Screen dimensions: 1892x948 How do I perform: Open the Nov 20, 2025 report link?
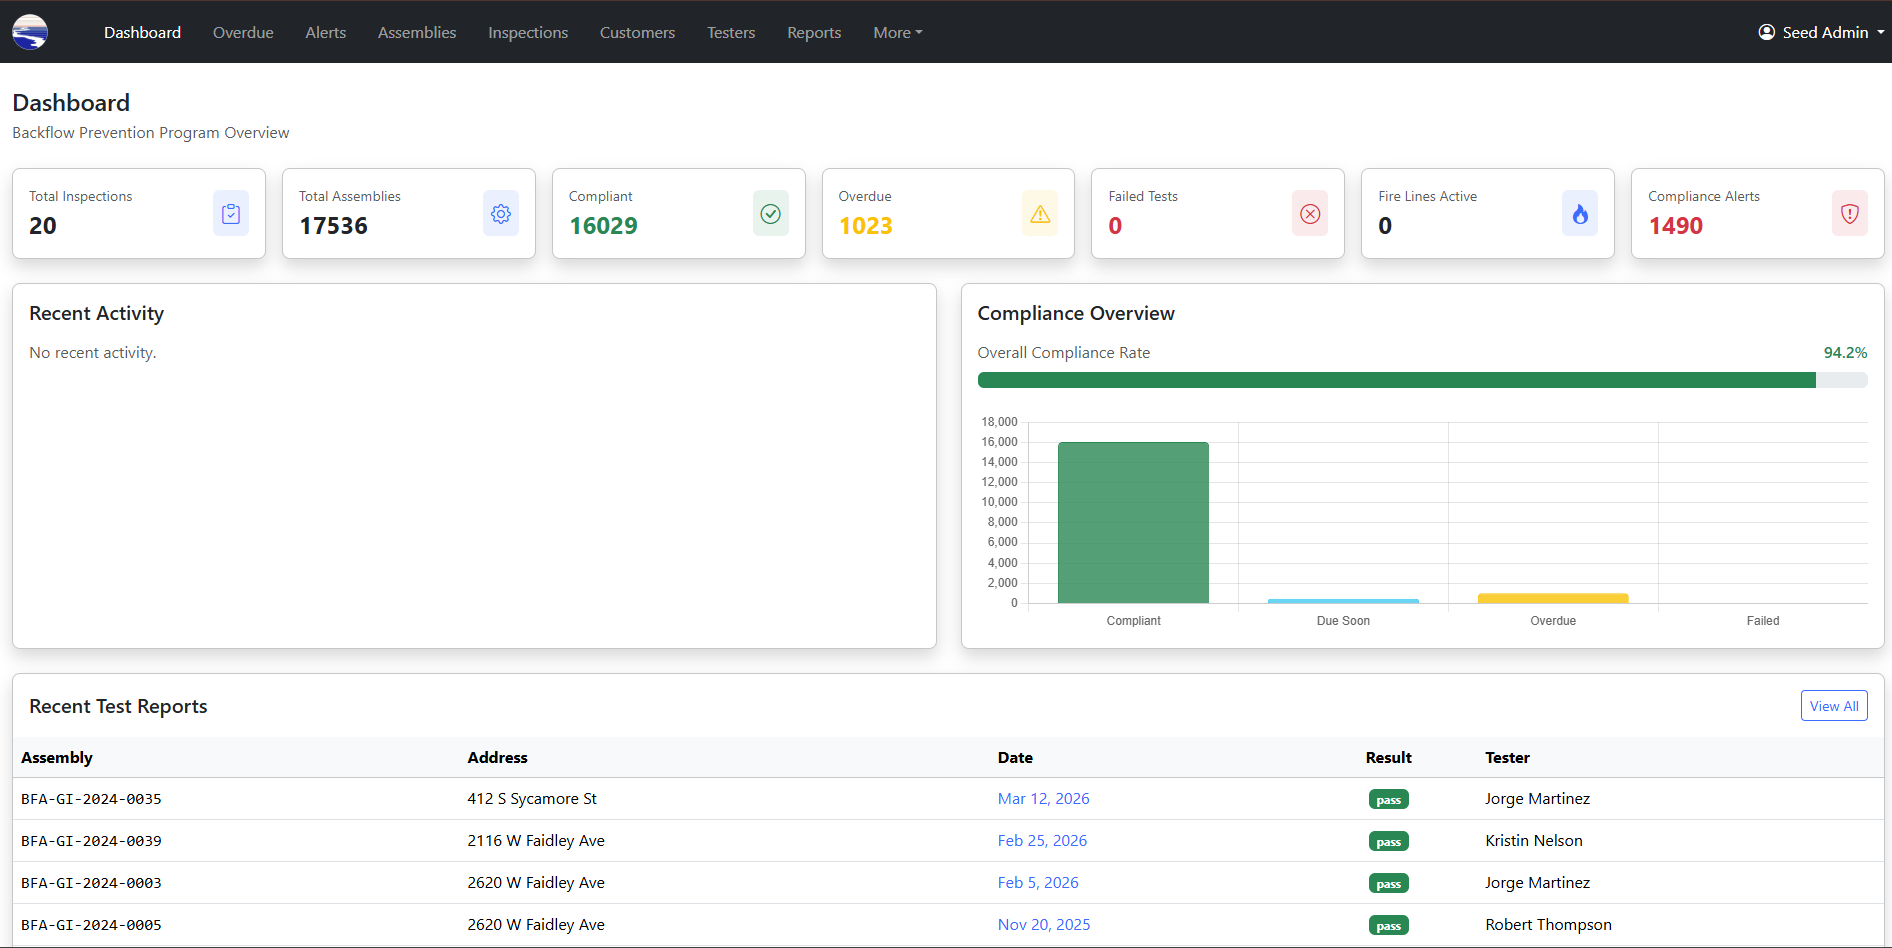pos(1044,924)
